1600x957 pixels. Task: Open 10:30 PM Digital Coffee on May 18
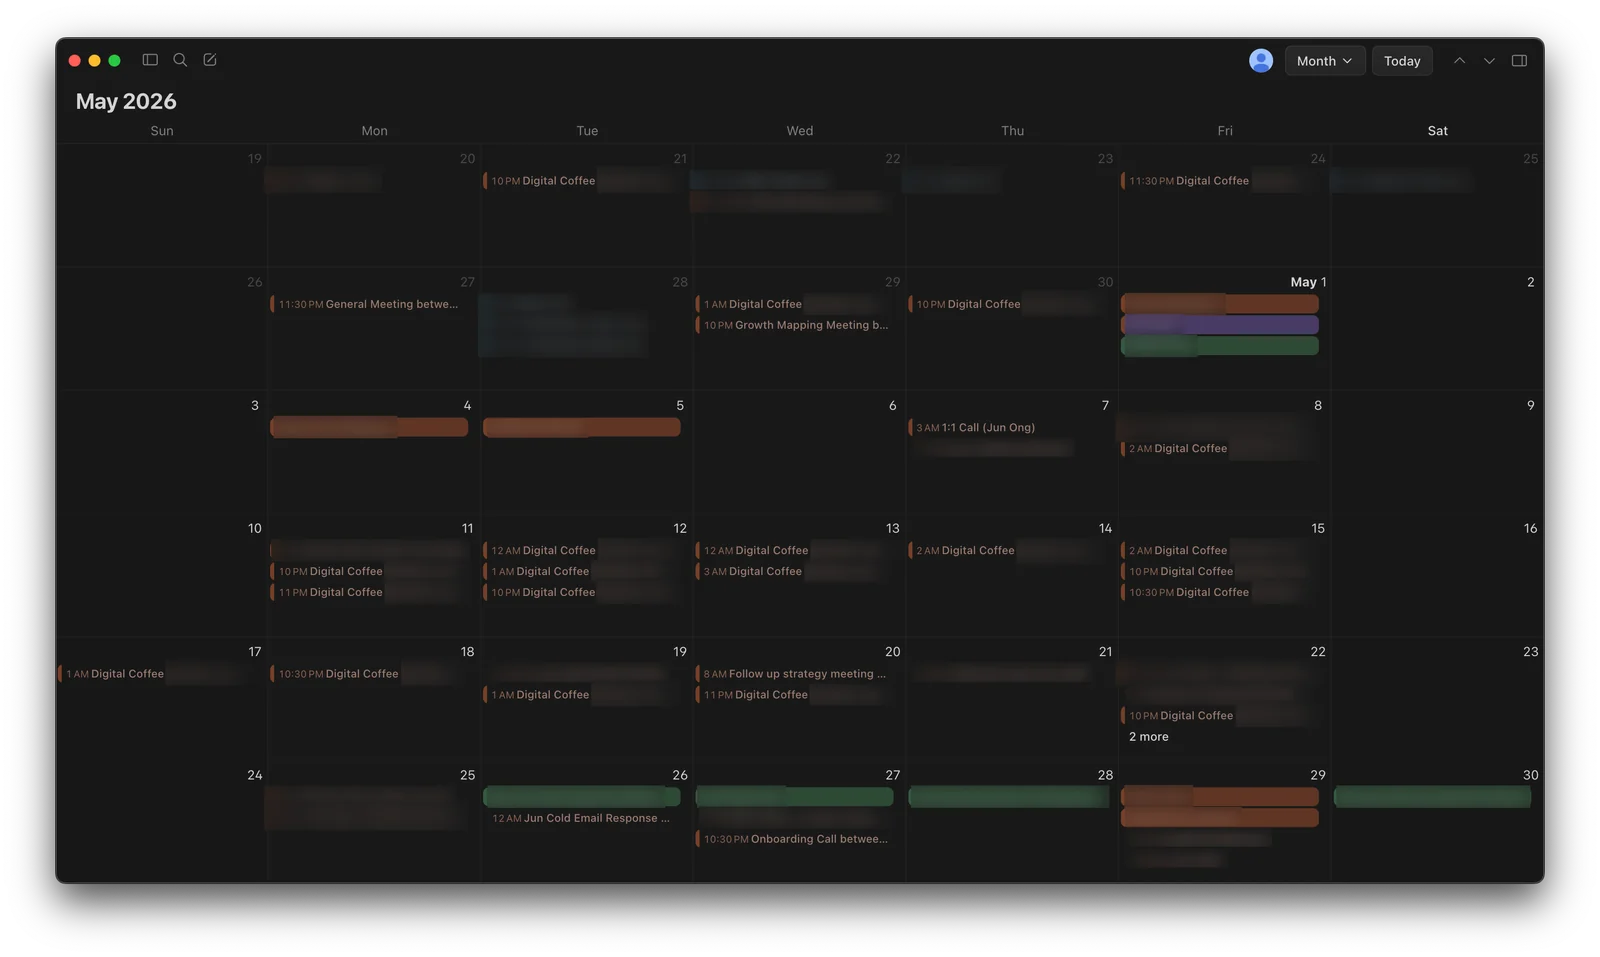[369, 674]
